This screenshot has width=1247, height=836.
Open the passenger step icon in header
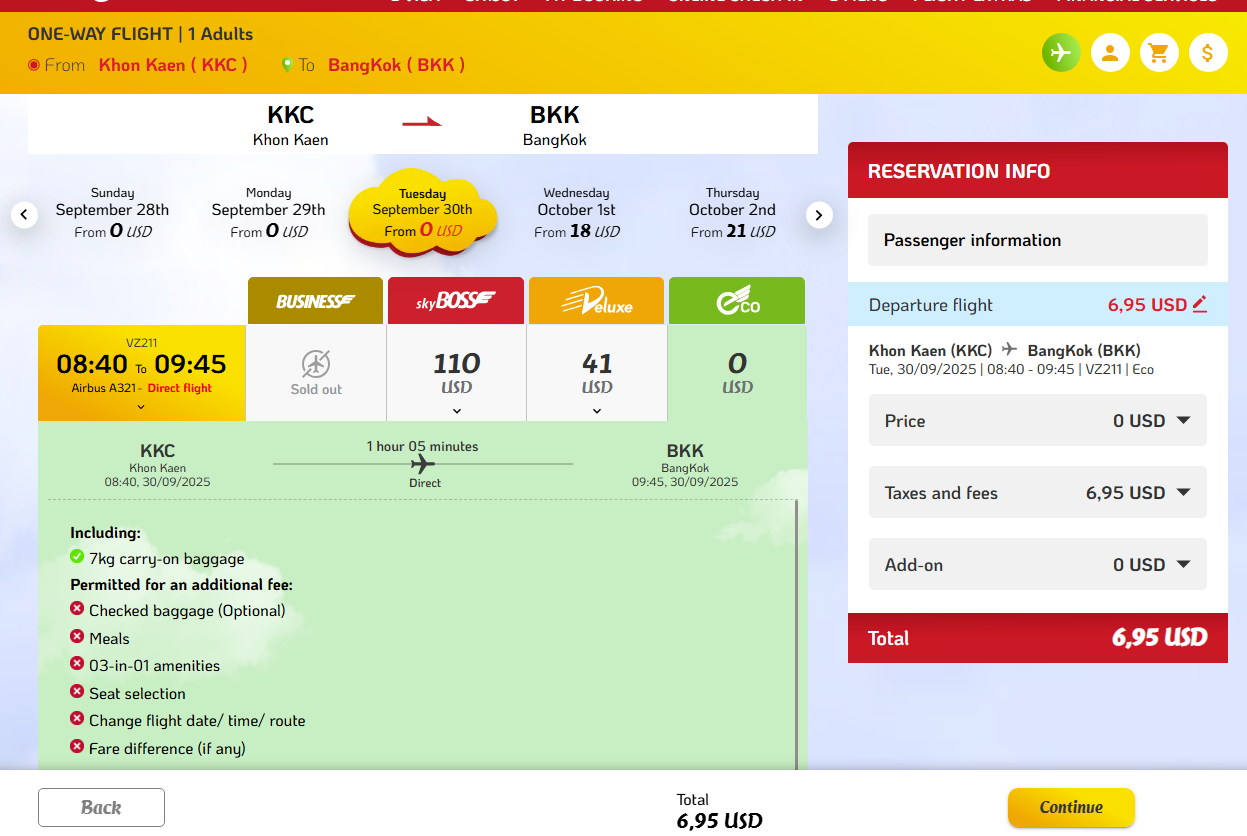(1110, 52)
